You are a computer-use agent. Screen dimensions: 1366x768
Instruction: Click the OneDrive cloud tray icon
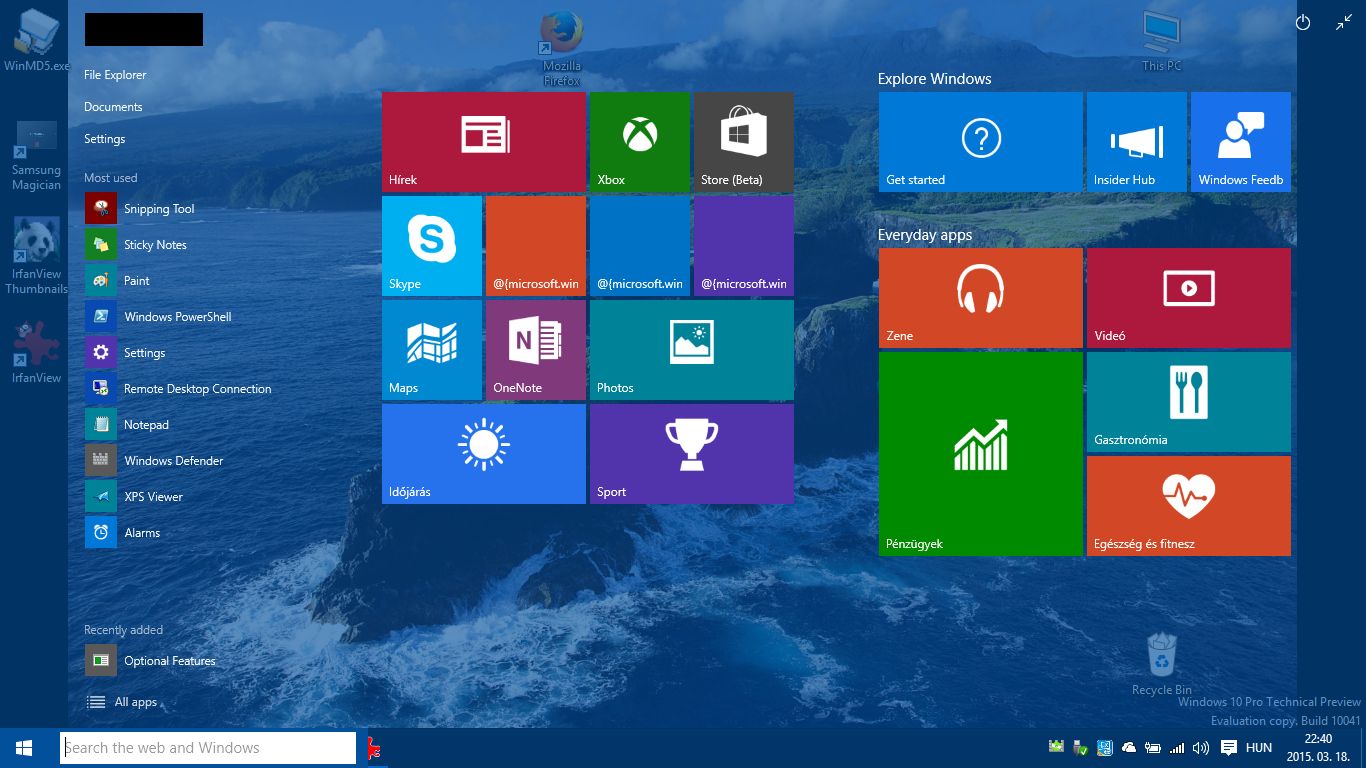point(1129,747)
